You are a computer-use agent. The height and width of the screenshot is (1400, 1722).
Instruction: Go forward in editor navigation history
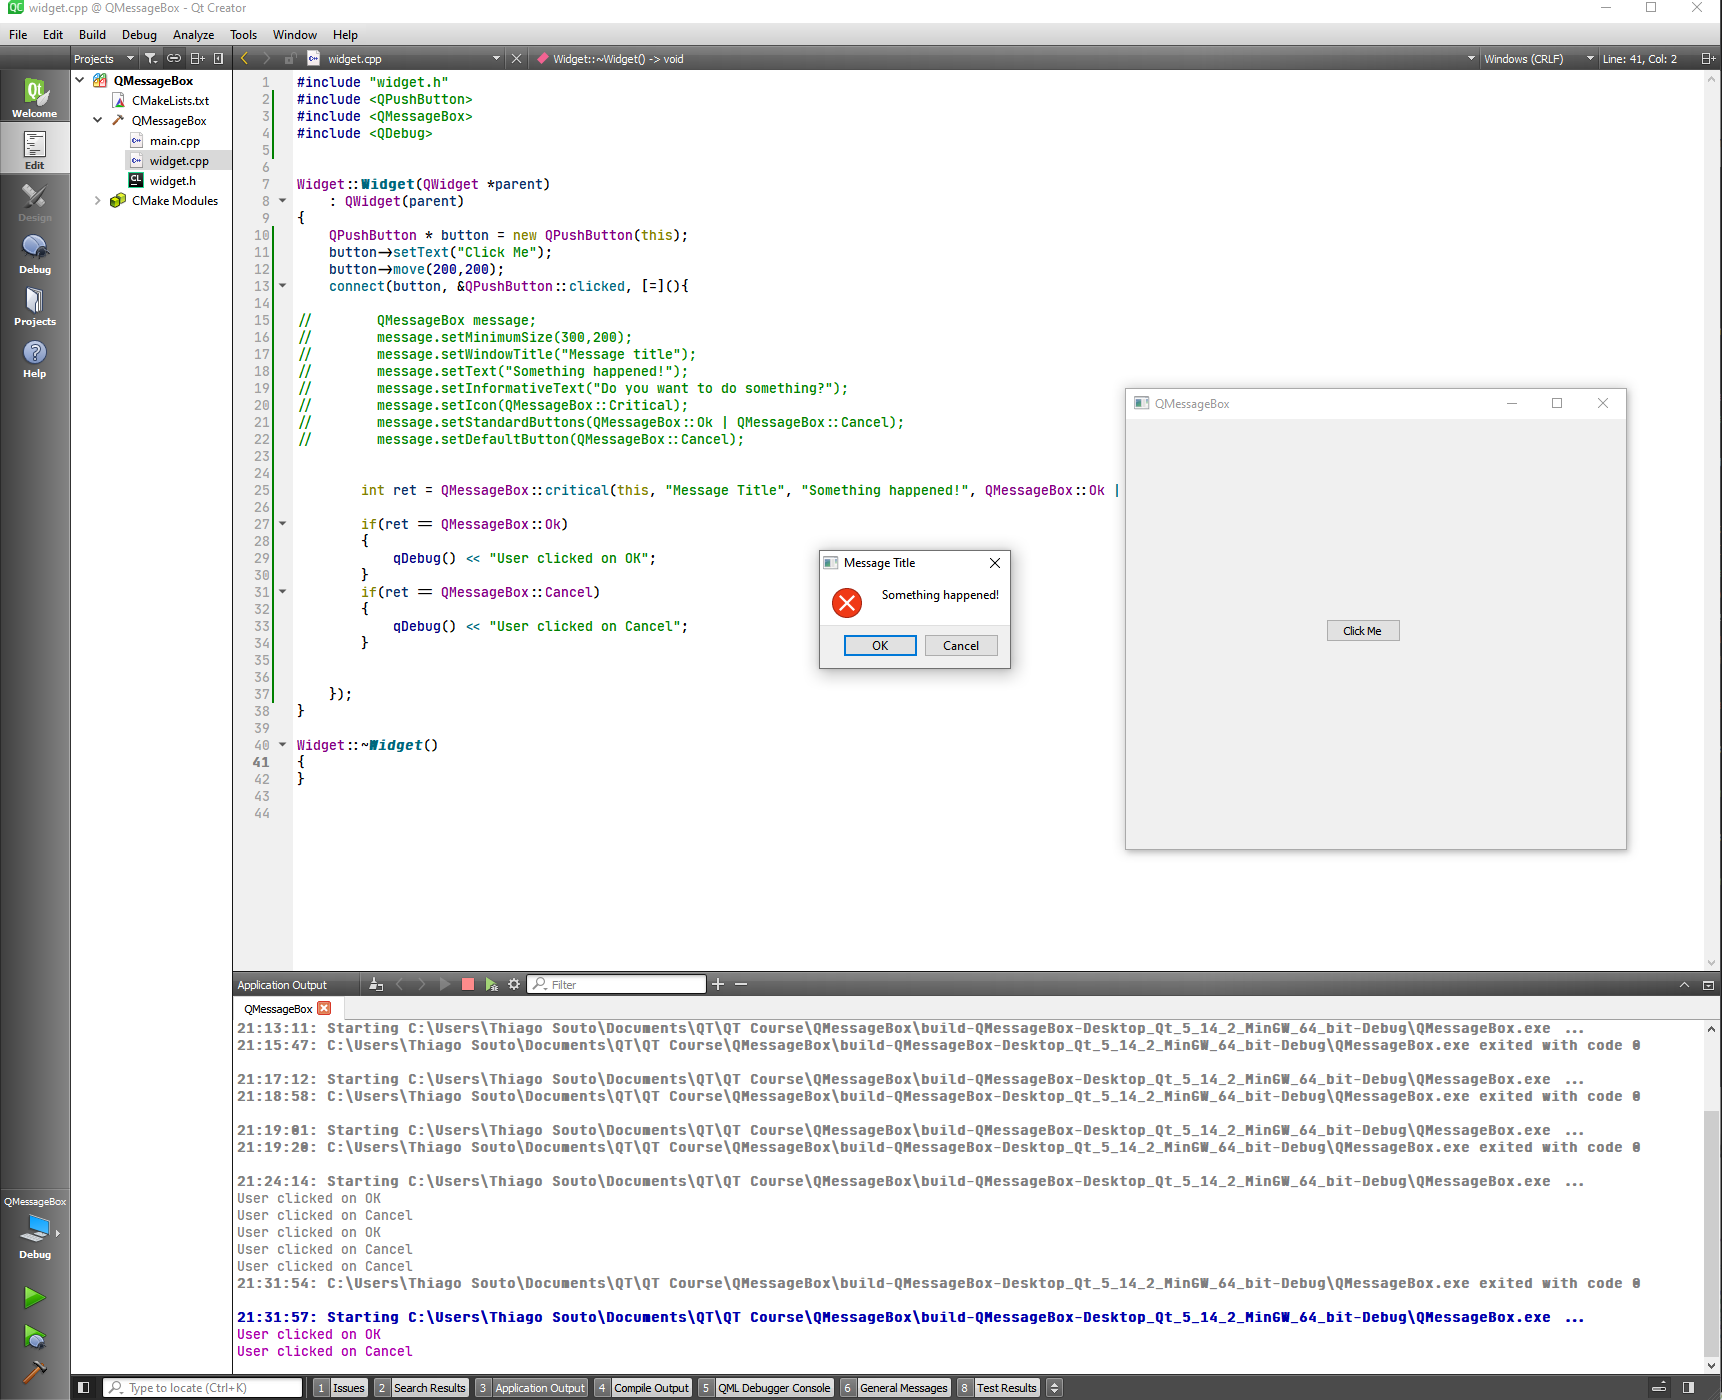coord(266,59)
